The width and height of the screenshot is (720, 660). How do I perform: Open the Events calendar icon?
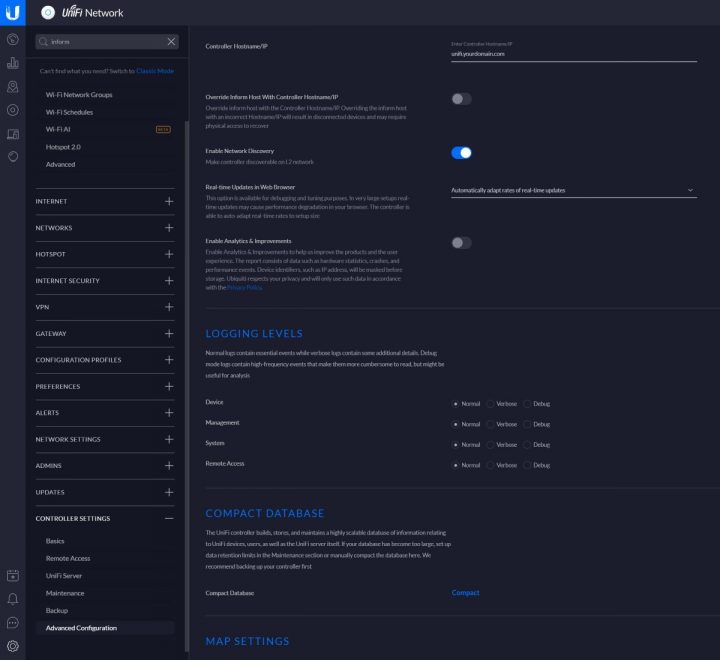(x=12, y=575)
